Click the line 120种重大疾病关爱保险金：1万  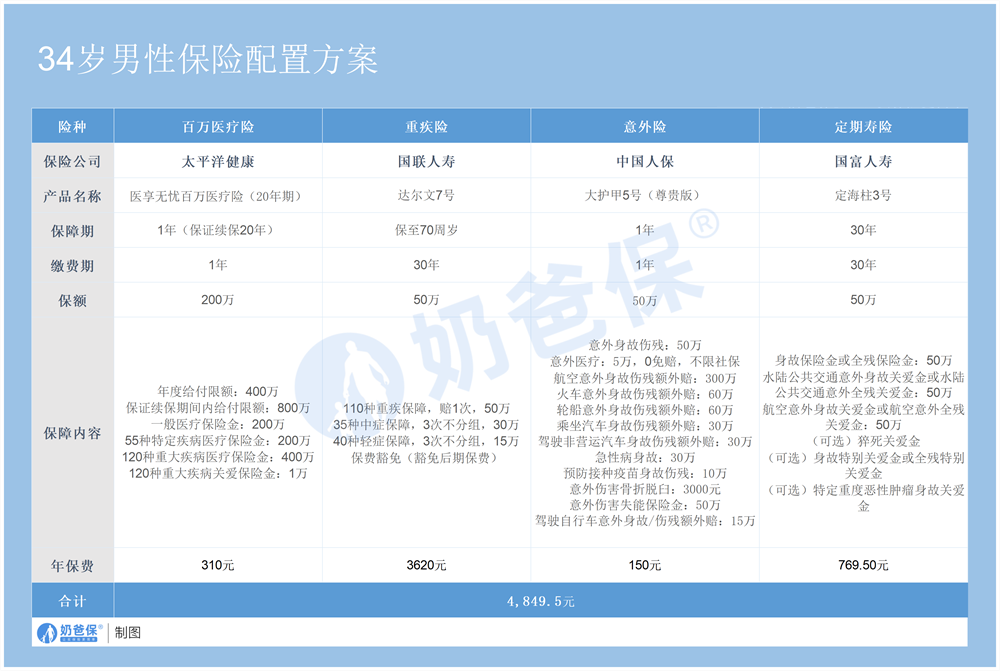(218, 473)
